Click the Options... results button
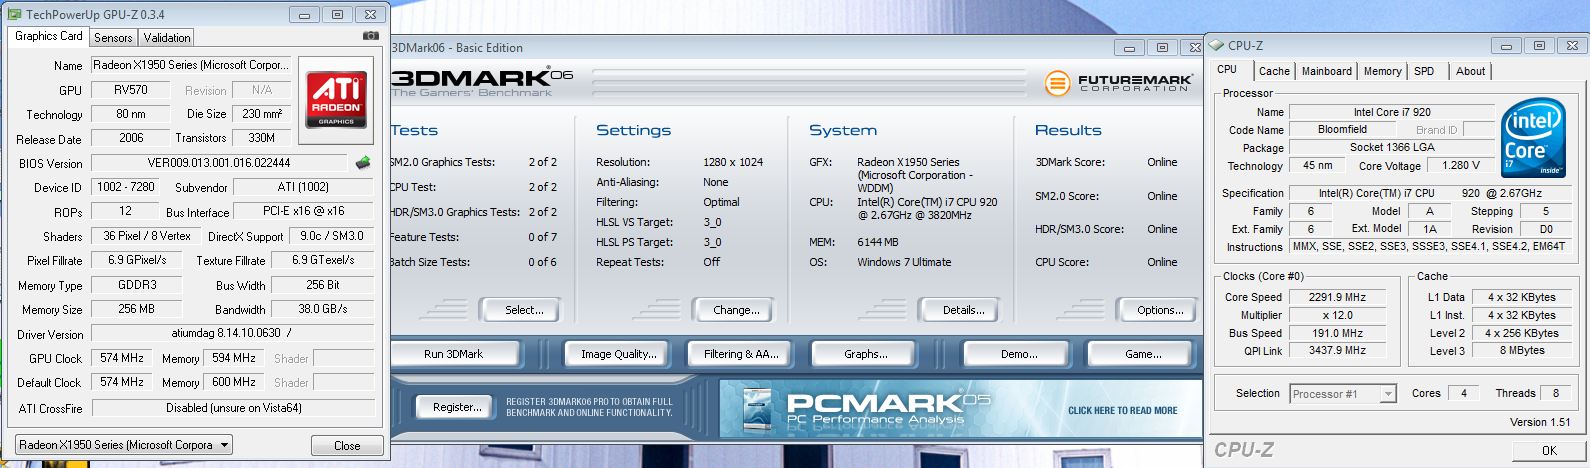This screenshot has width=1590, height=468. coord(1160,310)
